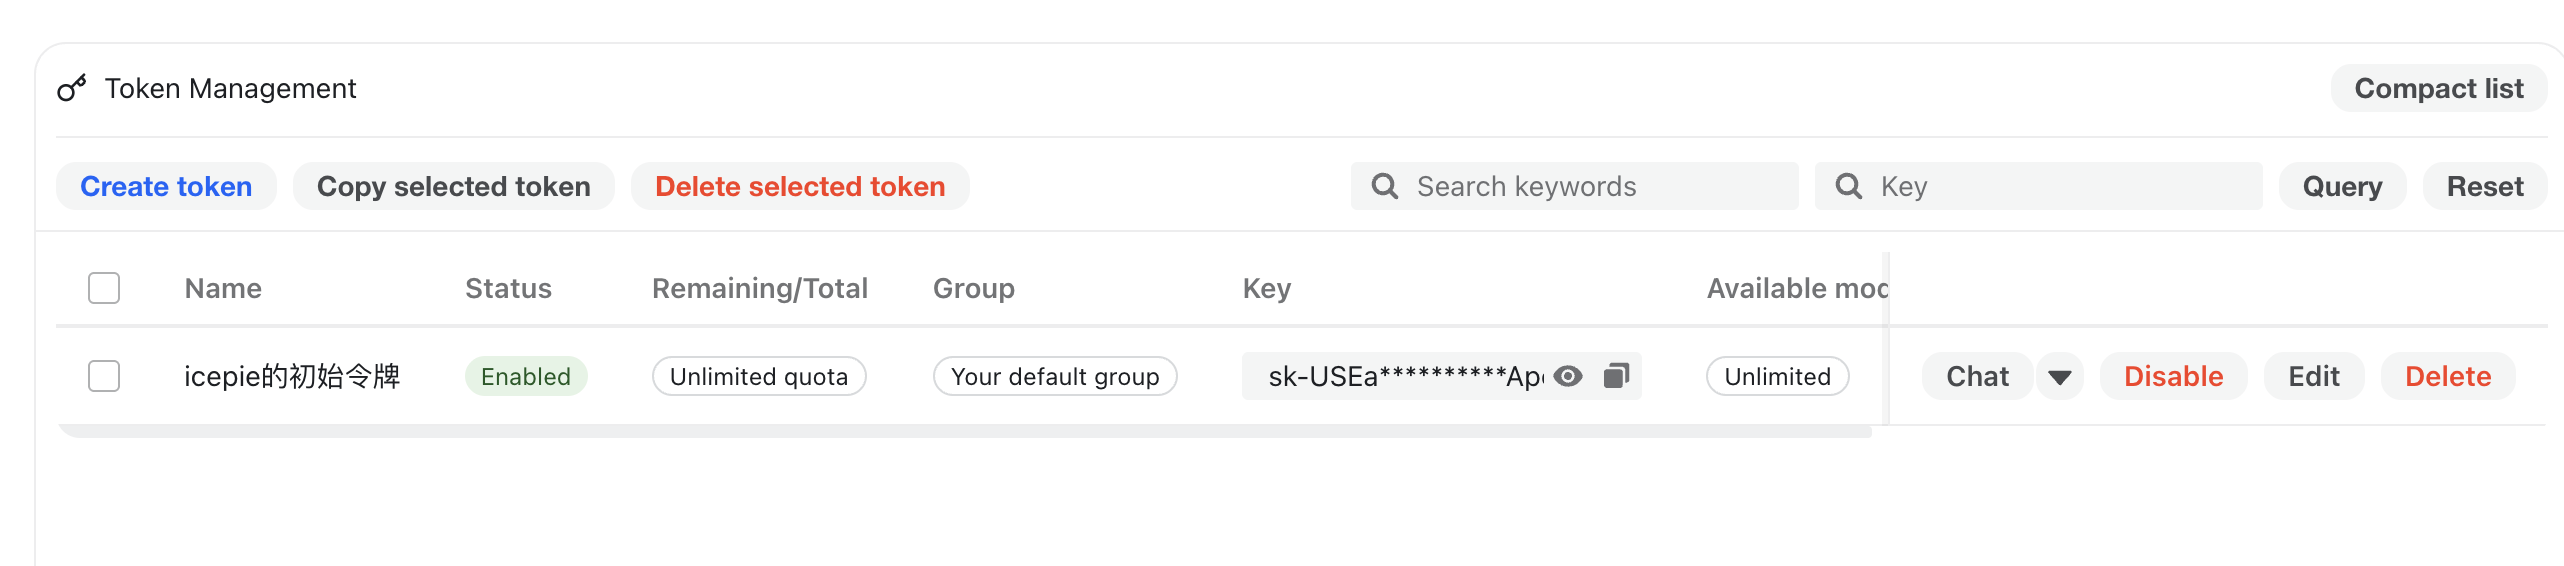This screenshot has width=2564, height=566.
Task: Disable the icepie token
Action: click(2173, 376)
